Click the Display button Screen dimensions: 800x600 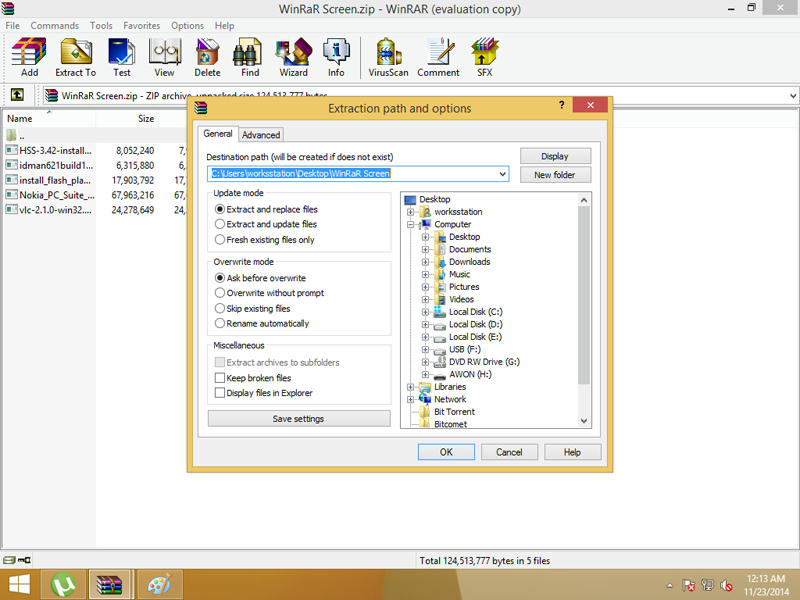(555, 156)
